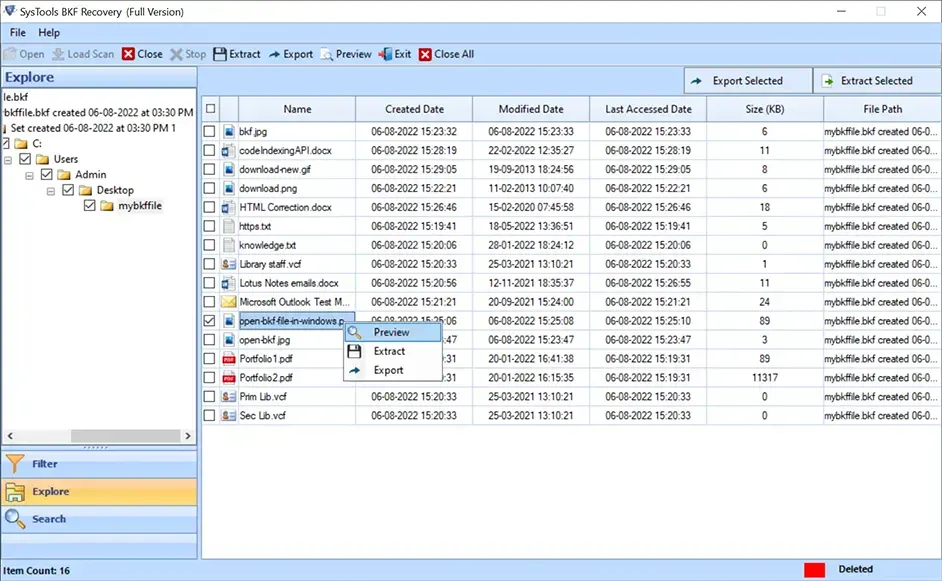Switch to the Filter pane

click(99, 464)
